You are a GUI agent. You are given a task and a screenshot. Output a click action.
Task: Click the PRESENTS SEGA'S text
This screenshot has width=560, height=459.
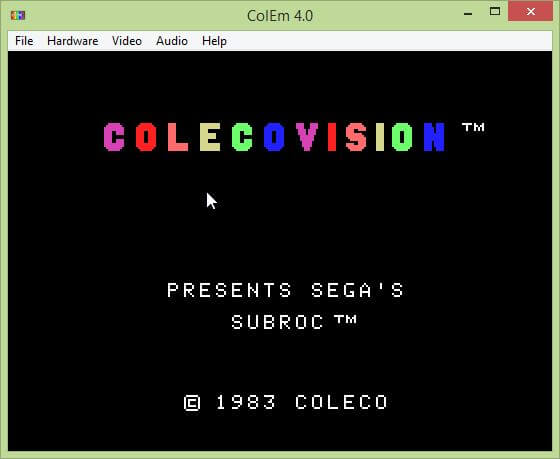pos(285,290)
